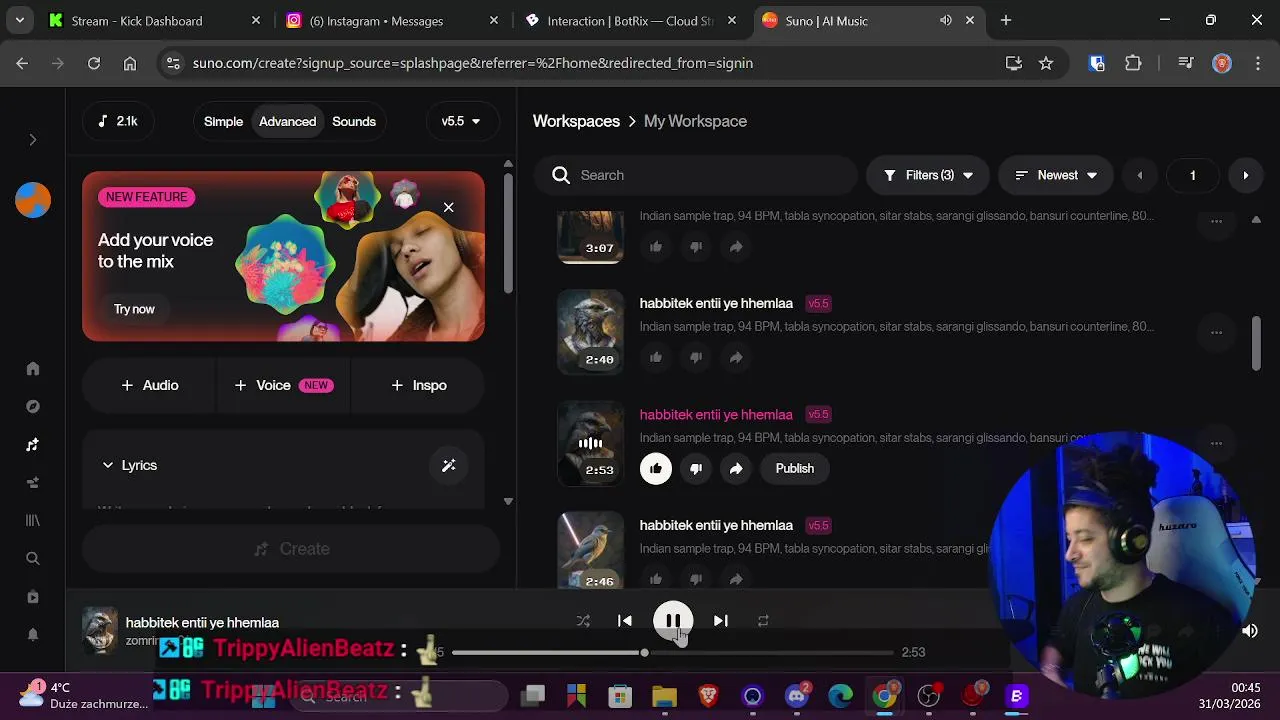
Task: Open the Suno Home sidebar icon
Action: pyautogui.click(x=33, y=368)
